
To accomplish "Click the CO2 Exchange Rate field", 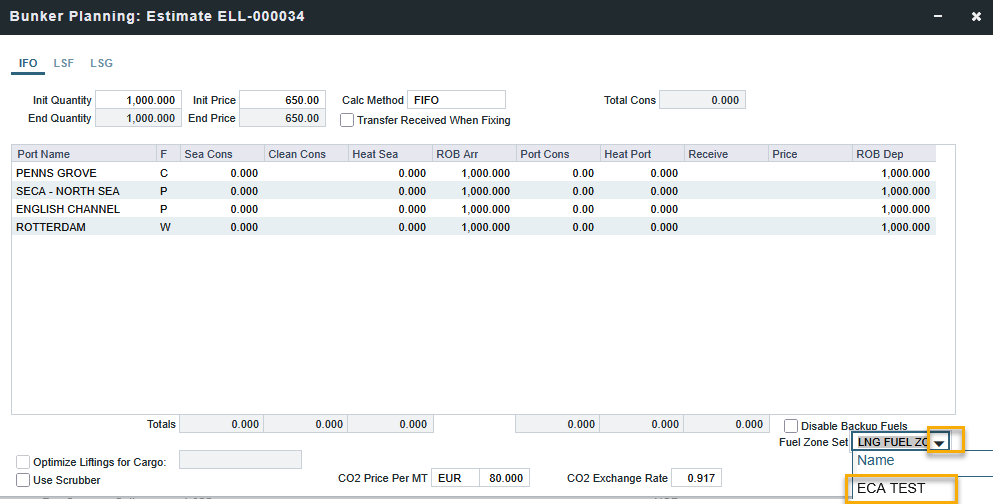I will (x=696, y=478).
